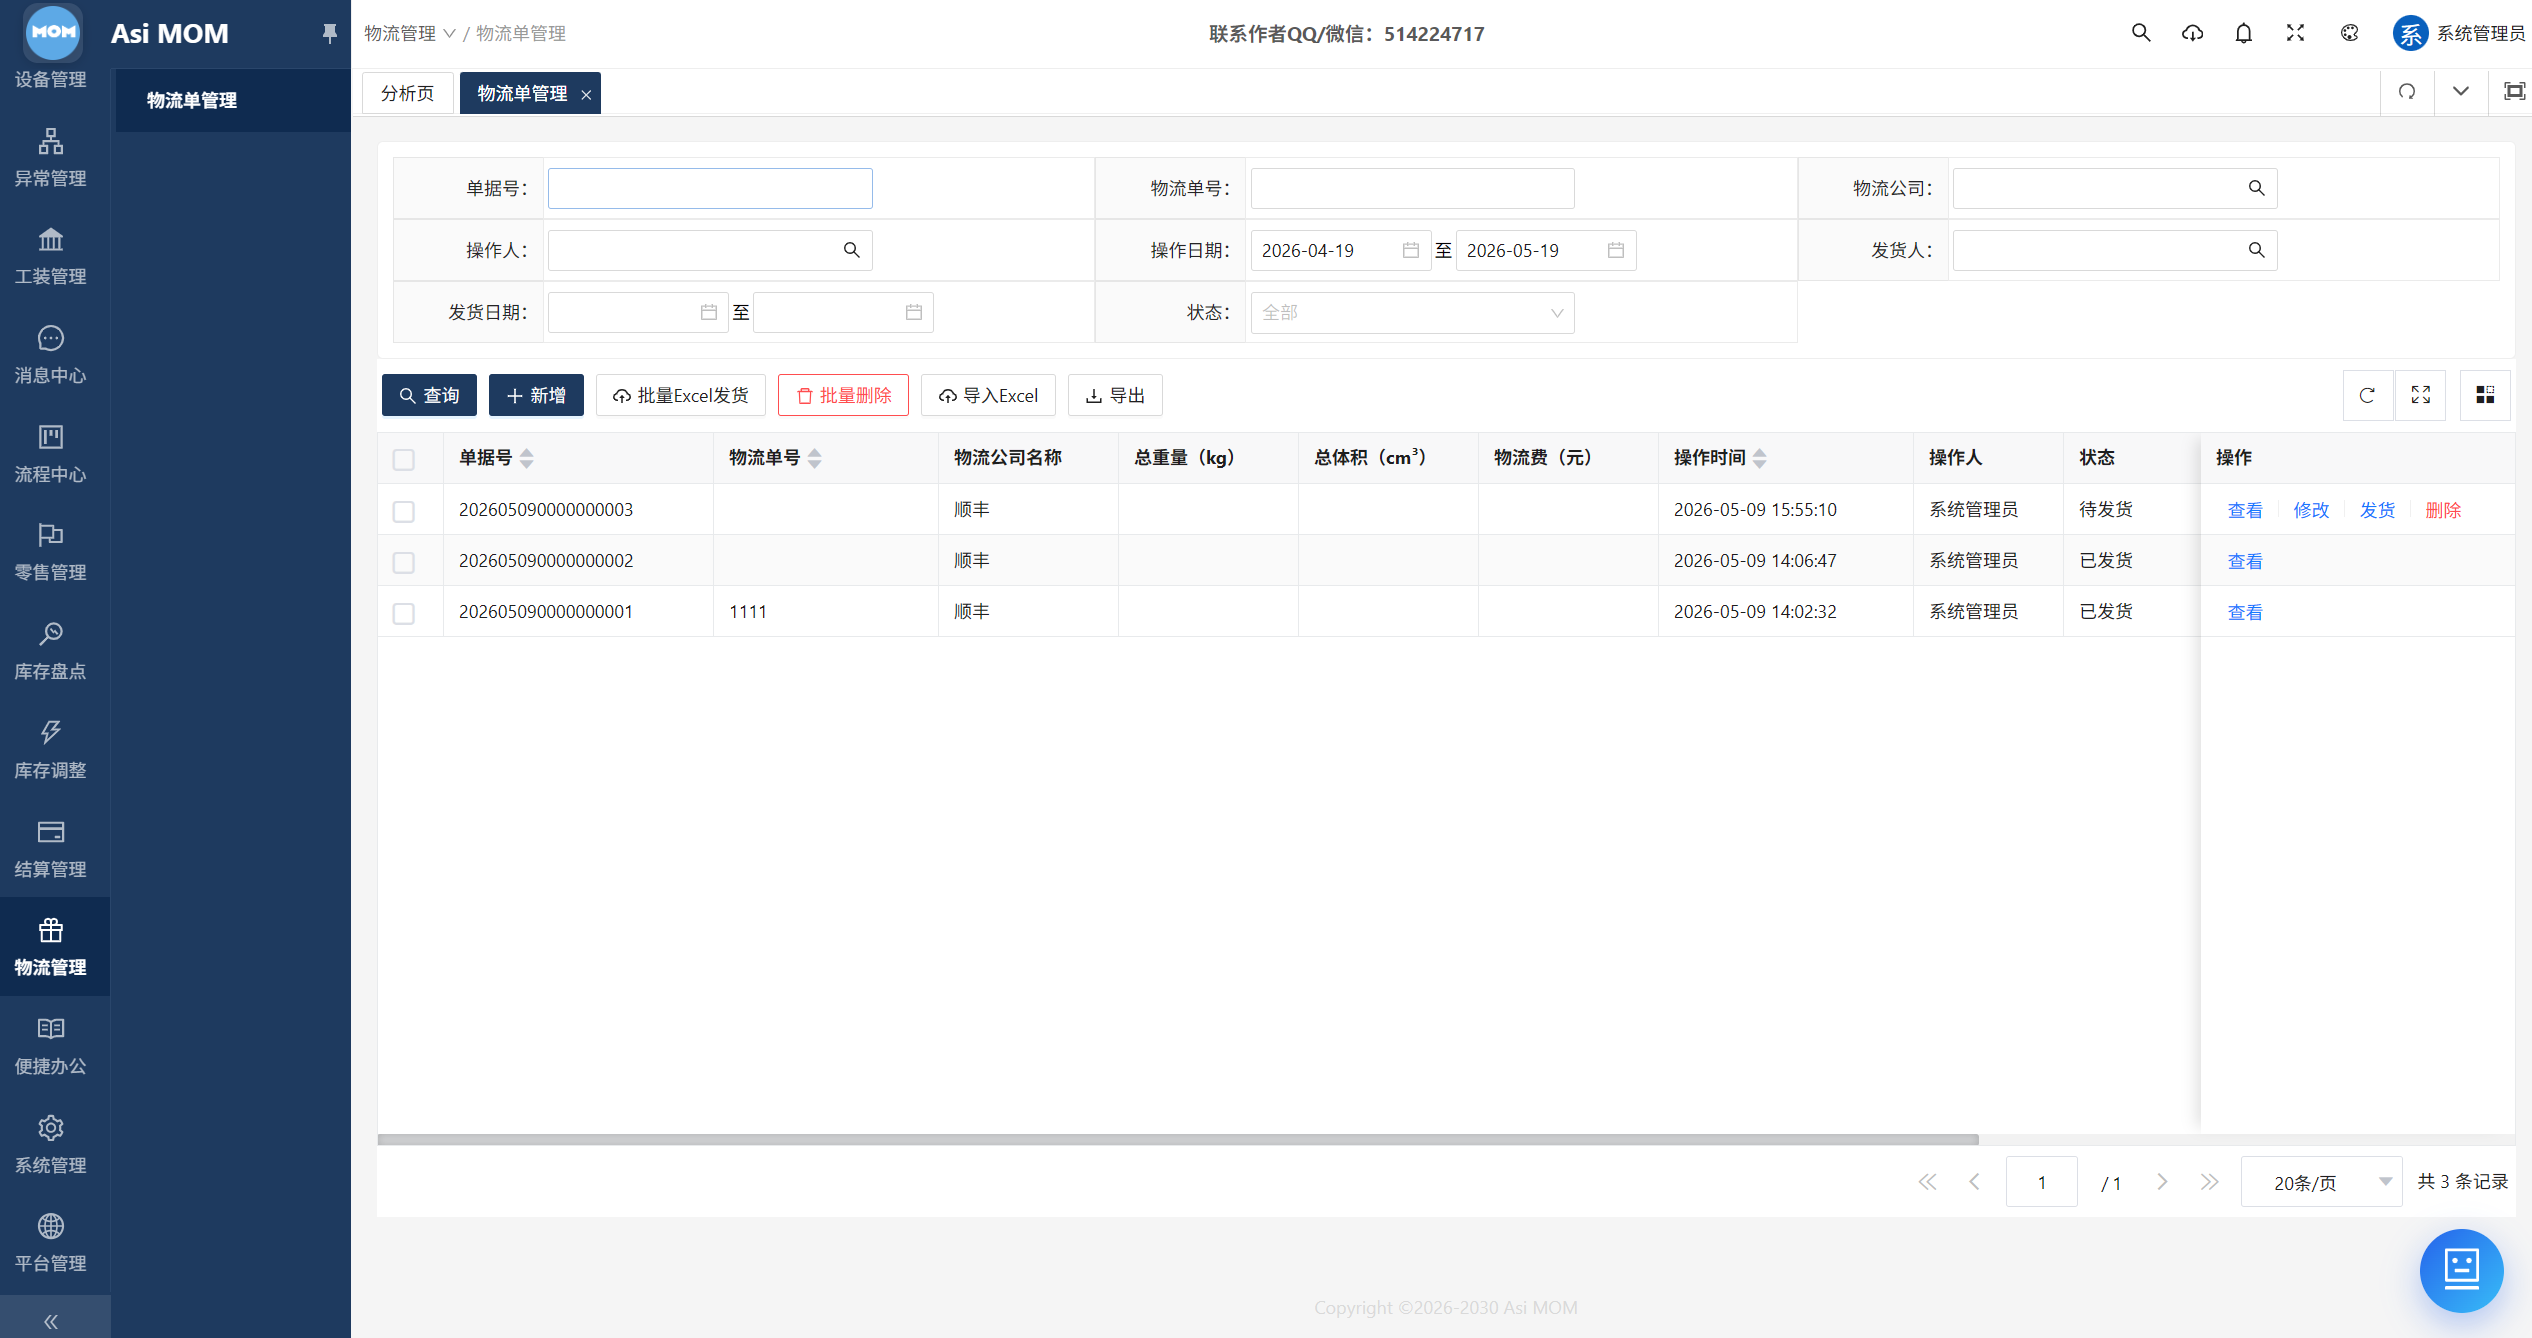Maximize content area via the tab bar icon
The image size is (2532, 1338).
[x=2514, y=92]
